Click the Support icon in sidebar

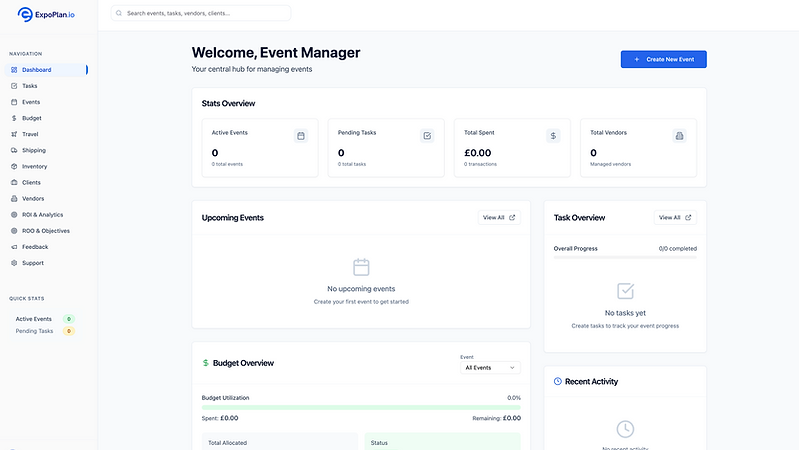(14, 263)
